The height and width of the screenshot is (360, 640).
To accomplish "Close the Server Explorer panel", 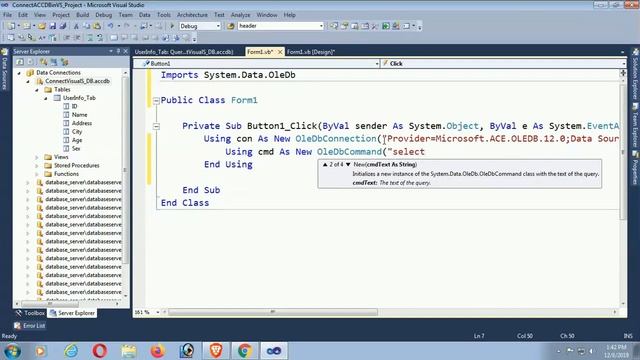I will click(125, 51).
